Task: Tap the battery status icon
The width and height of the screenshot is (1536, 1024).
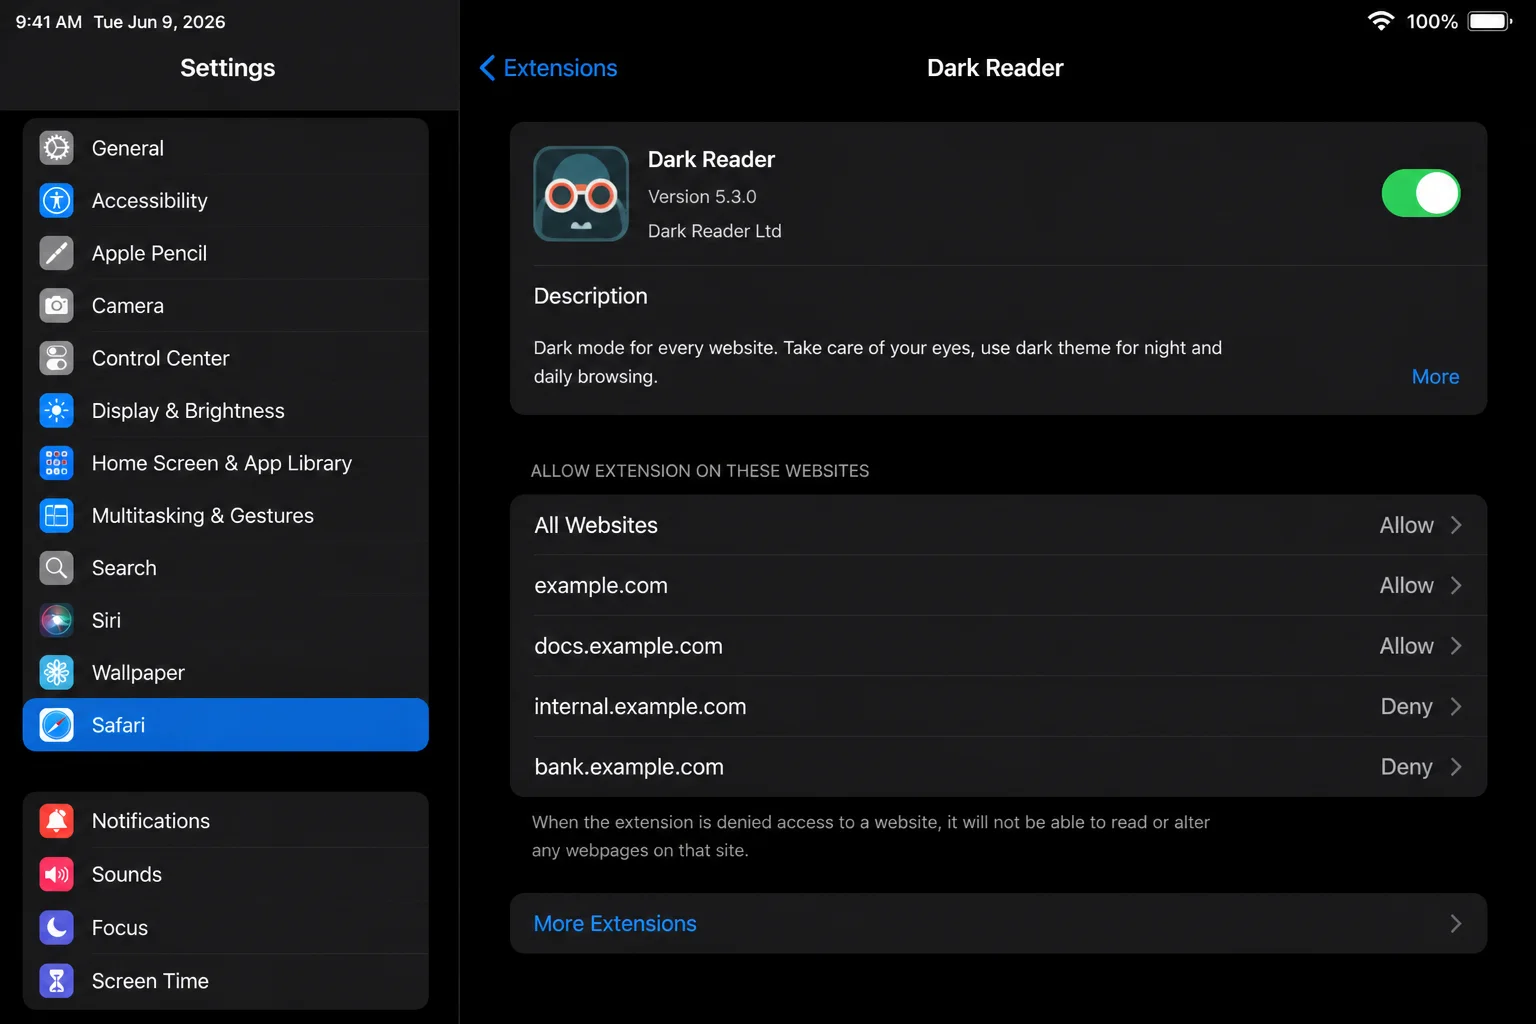Action: [1490, 21]
